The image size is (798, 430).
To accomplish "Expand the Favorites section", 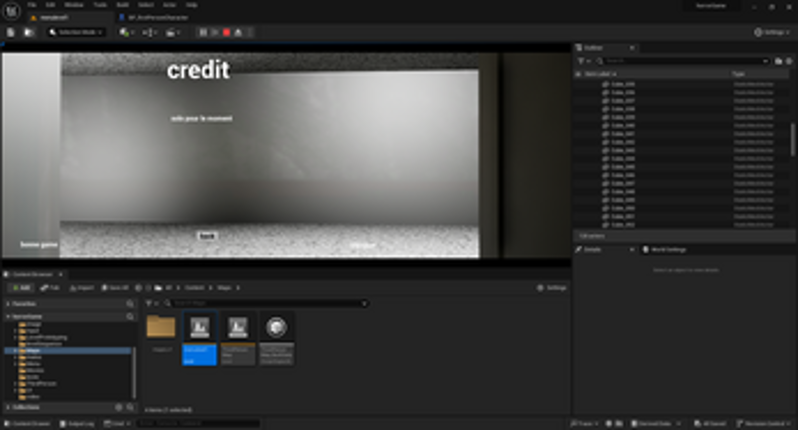I will click(x=8, y=303).
